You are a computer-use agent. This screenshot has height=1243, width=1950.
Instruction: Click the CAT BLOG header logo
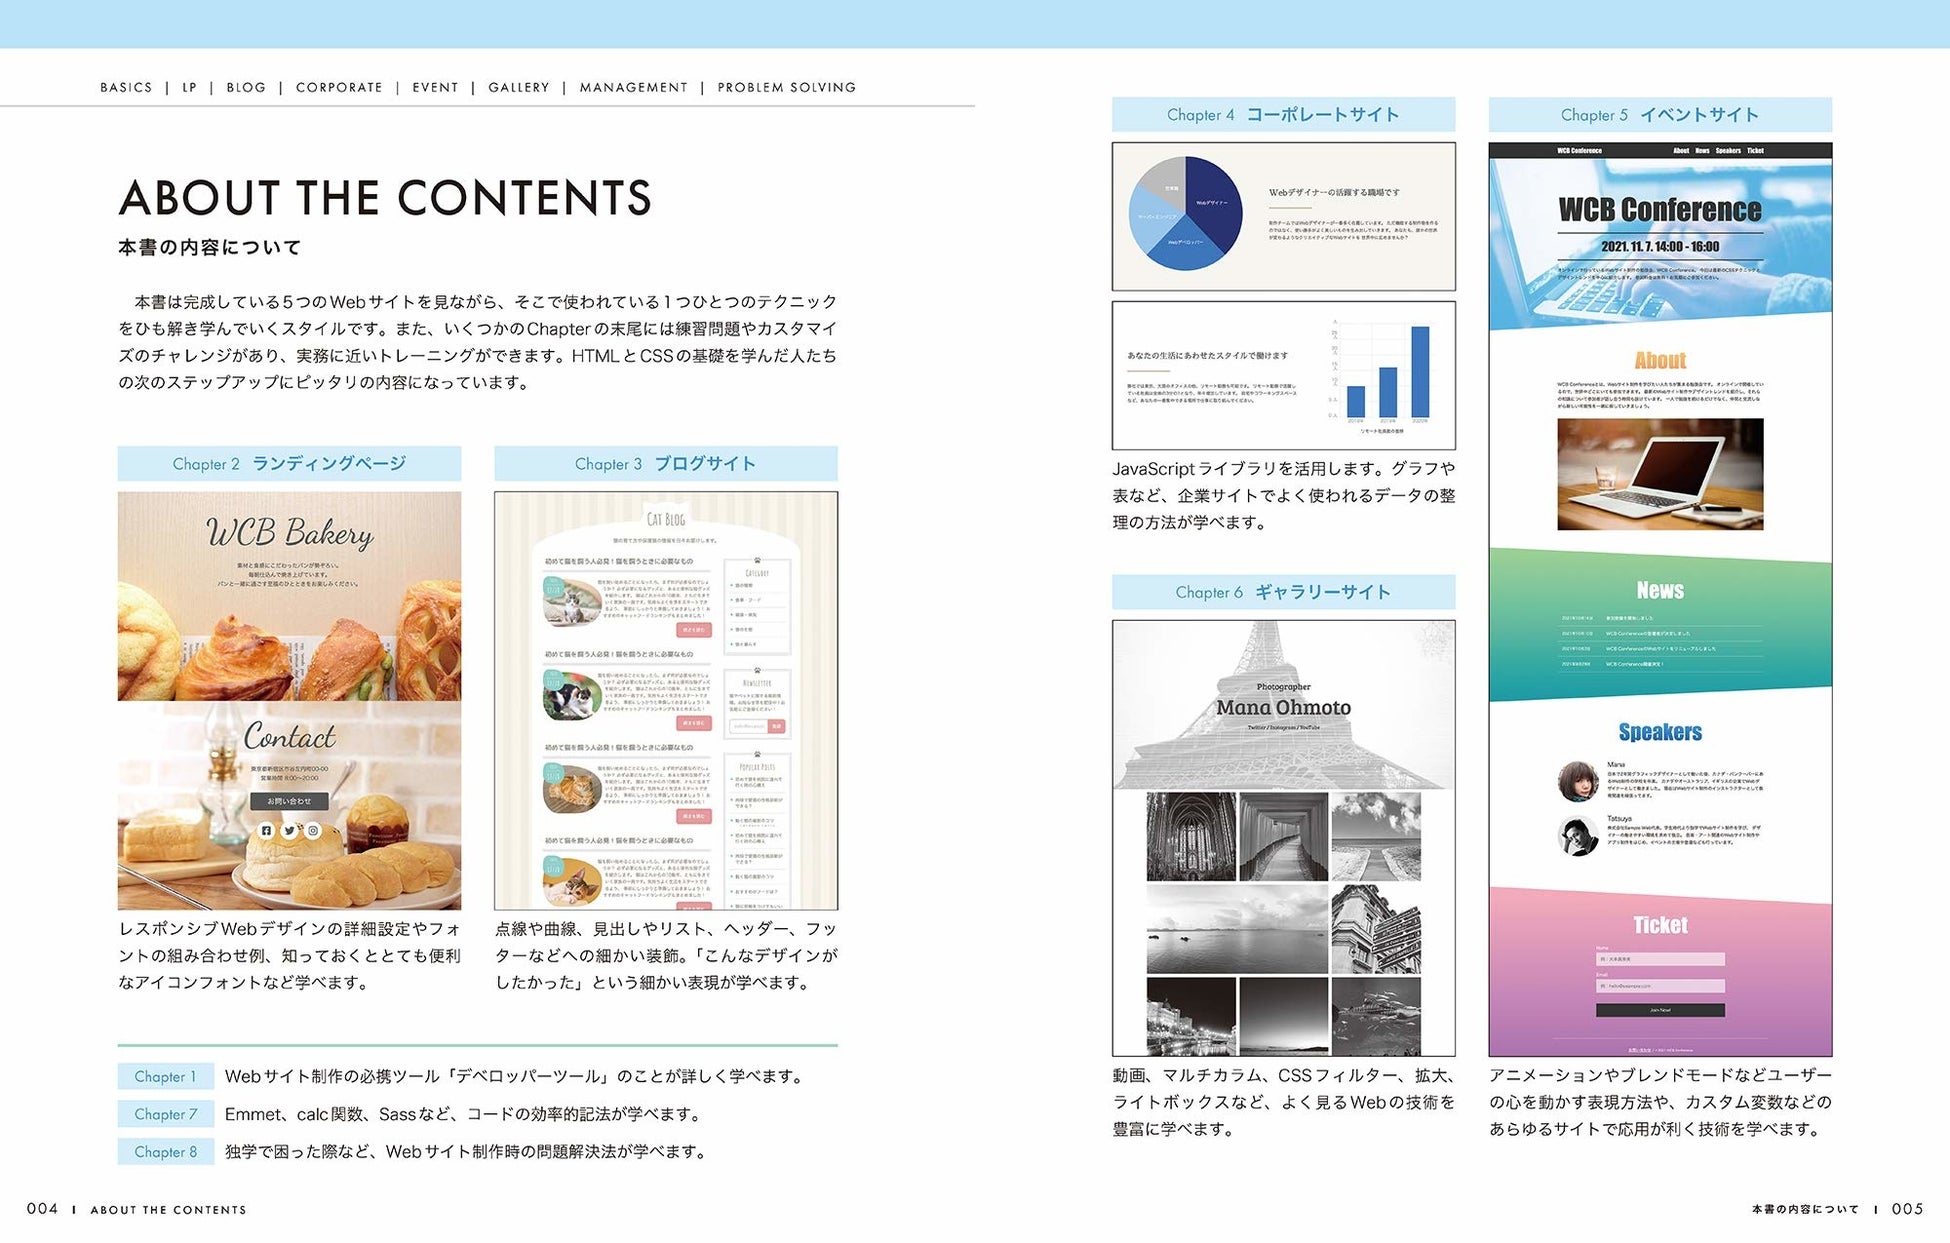(x=666, y=519)
